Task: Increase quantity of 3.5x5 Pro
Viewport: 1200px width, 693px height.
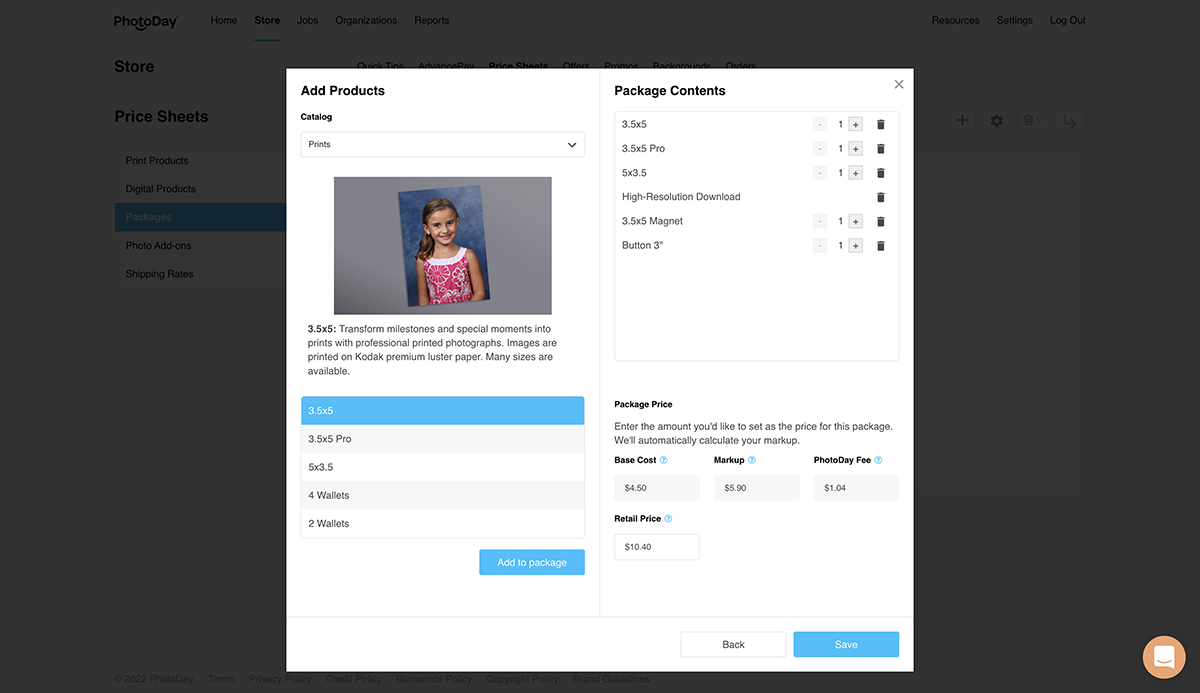Action: [x=855, y=149]
